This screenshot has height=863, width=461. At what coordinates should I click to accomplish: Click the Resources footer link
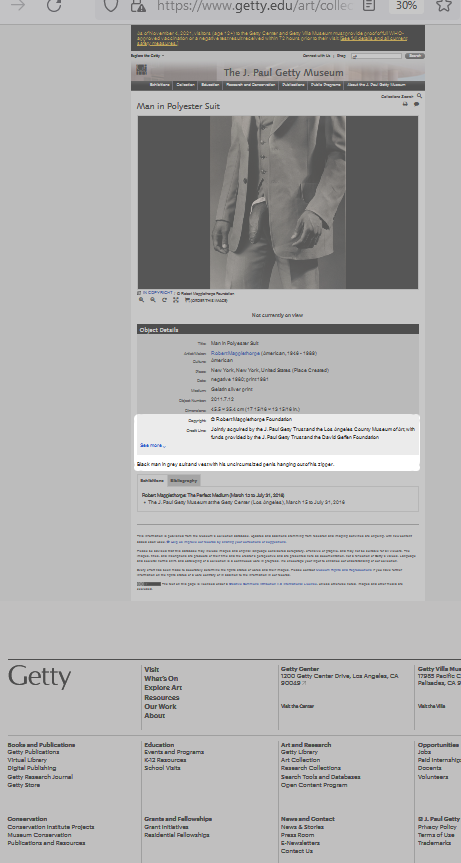[x=162, y=697]
